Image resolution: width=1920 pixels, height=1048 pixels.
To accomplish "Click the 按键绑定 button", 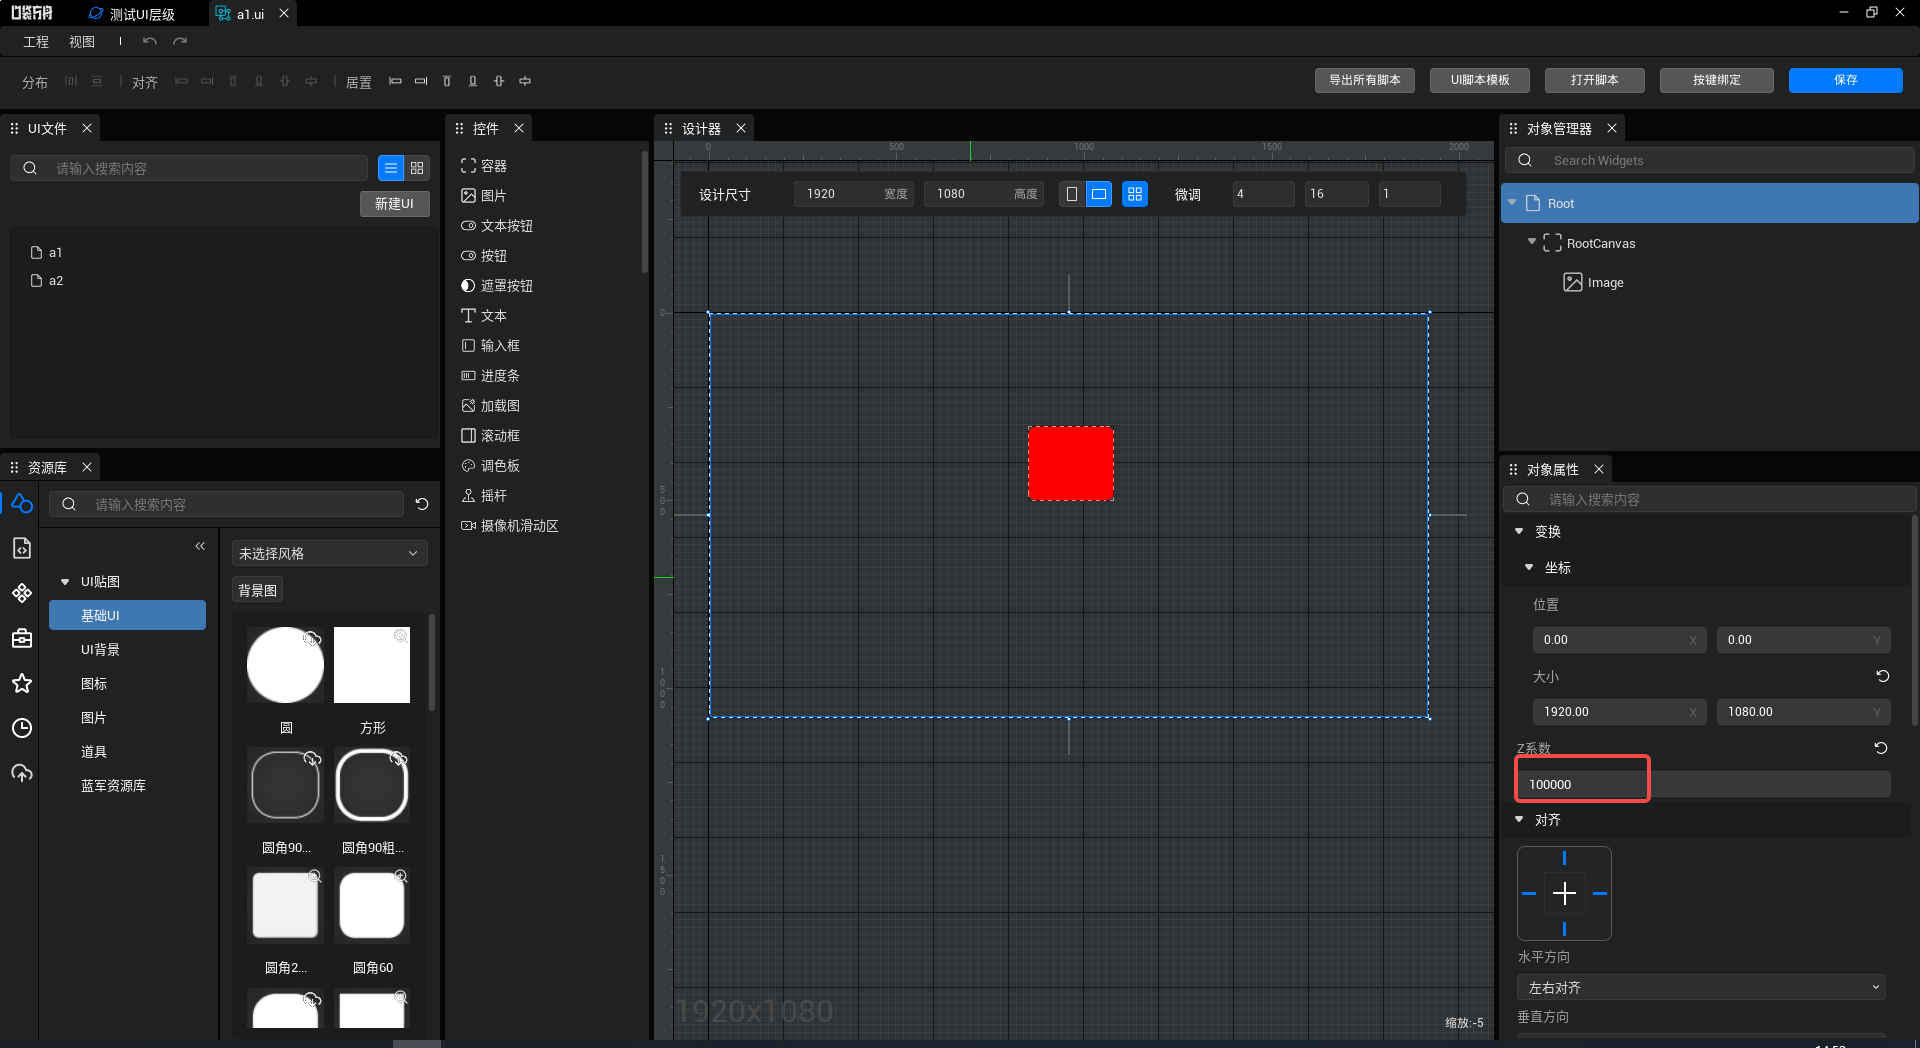I will (x=1716, y=80).
